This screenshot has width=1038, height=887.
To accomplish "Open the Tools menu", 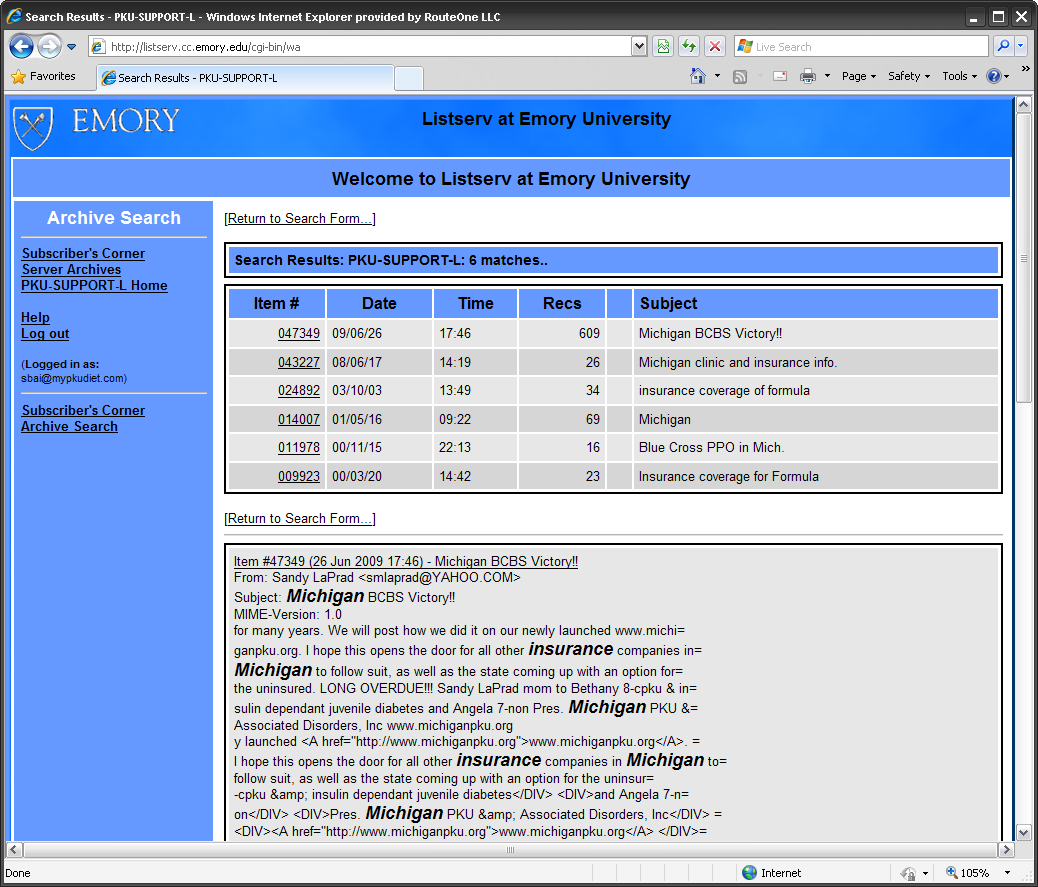I will (959, 76).
